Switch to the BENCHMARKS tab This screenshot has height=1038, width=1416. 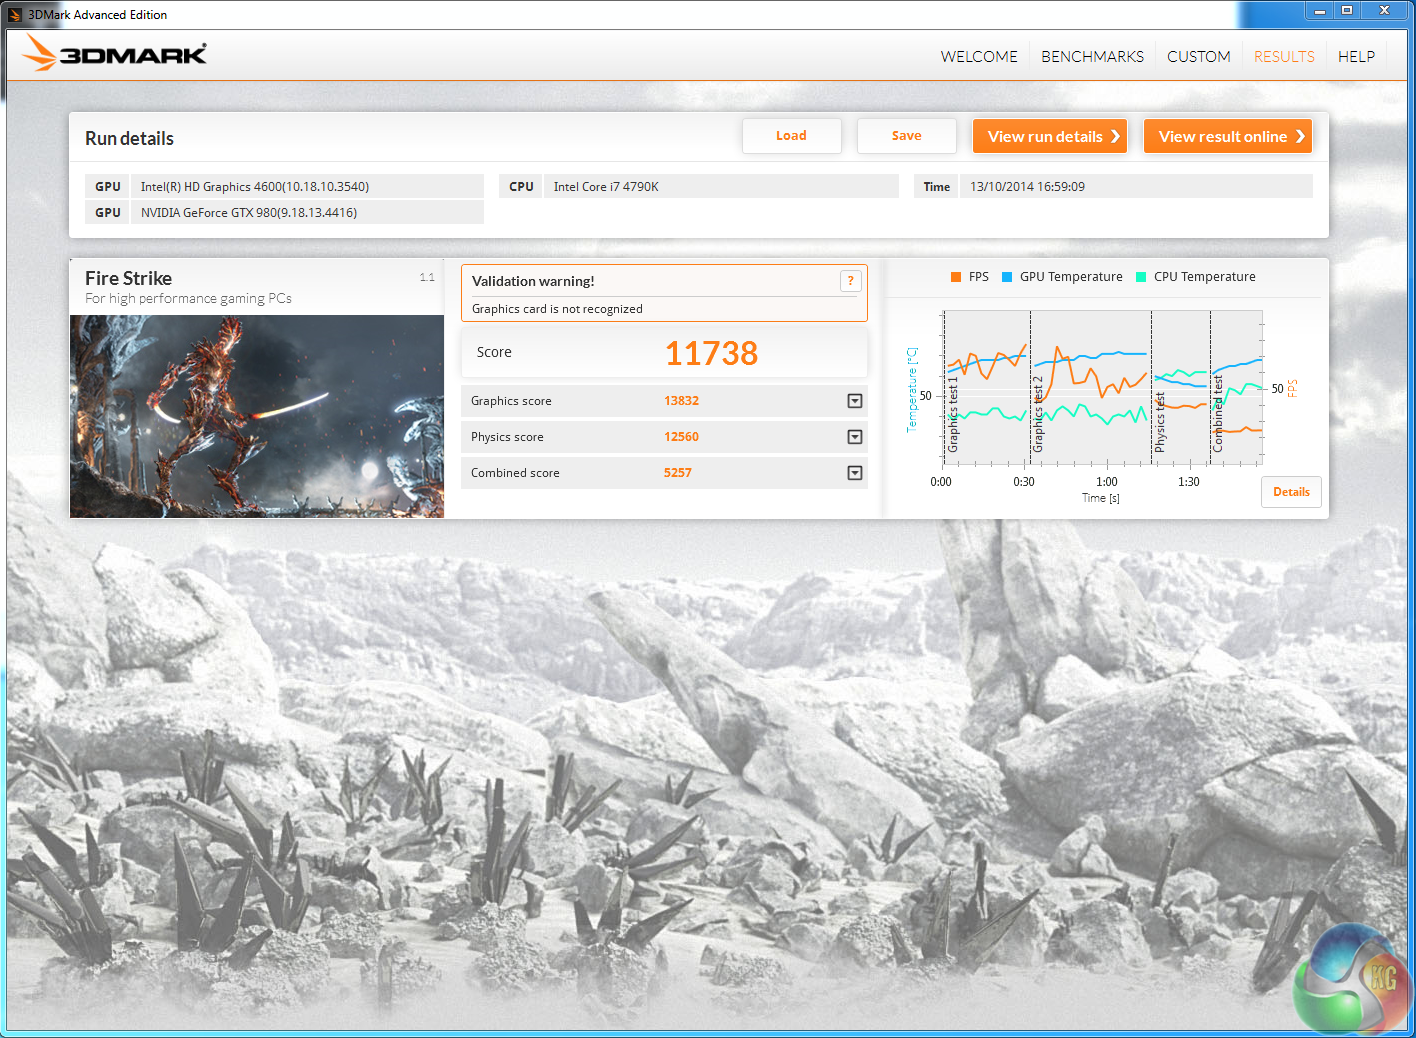(x=1092, y=57)
